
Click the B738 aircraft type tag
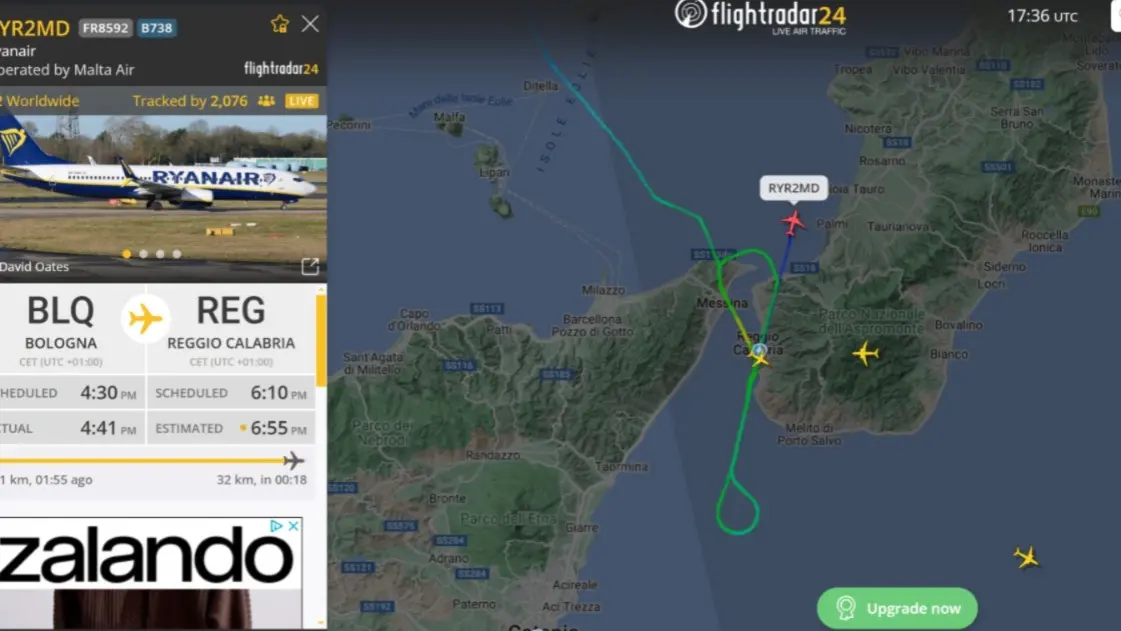156,28
